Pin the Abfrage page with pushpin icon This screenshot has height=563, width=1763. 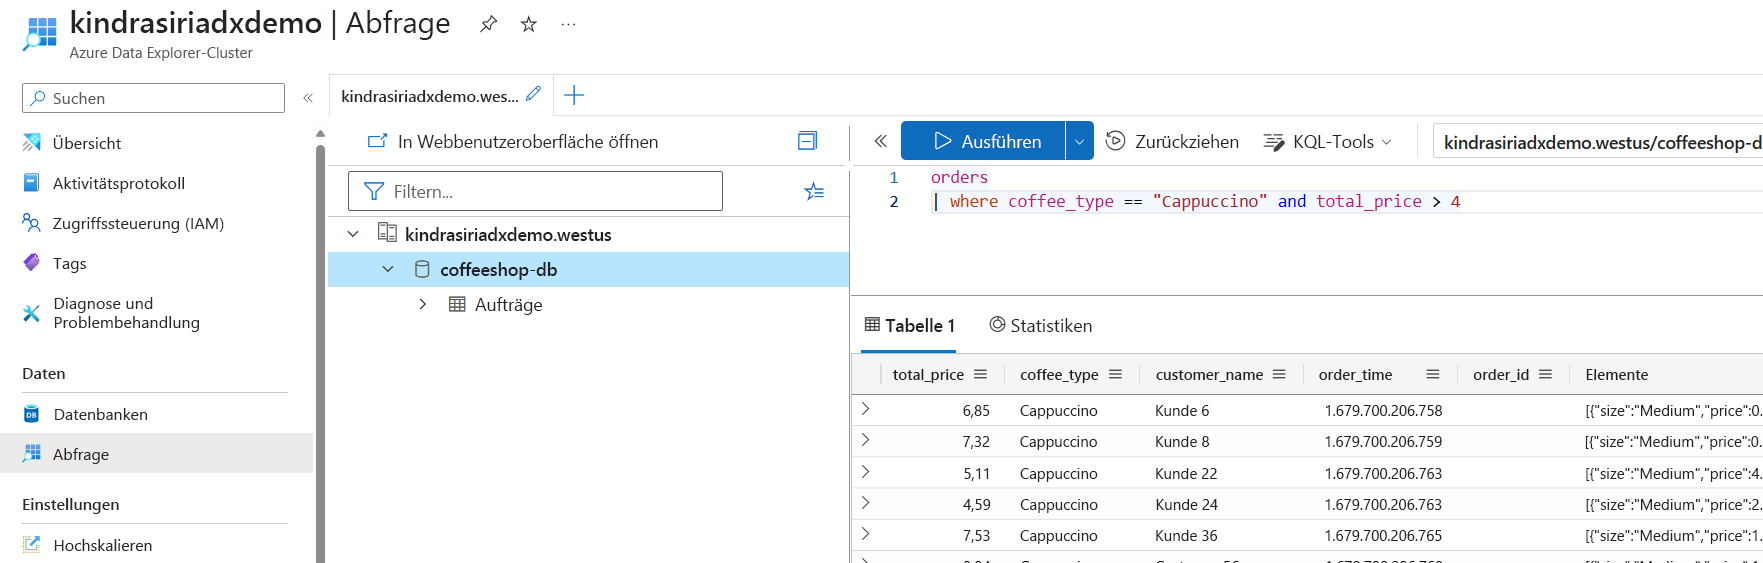pyautogui.click(x=488, y=24)
